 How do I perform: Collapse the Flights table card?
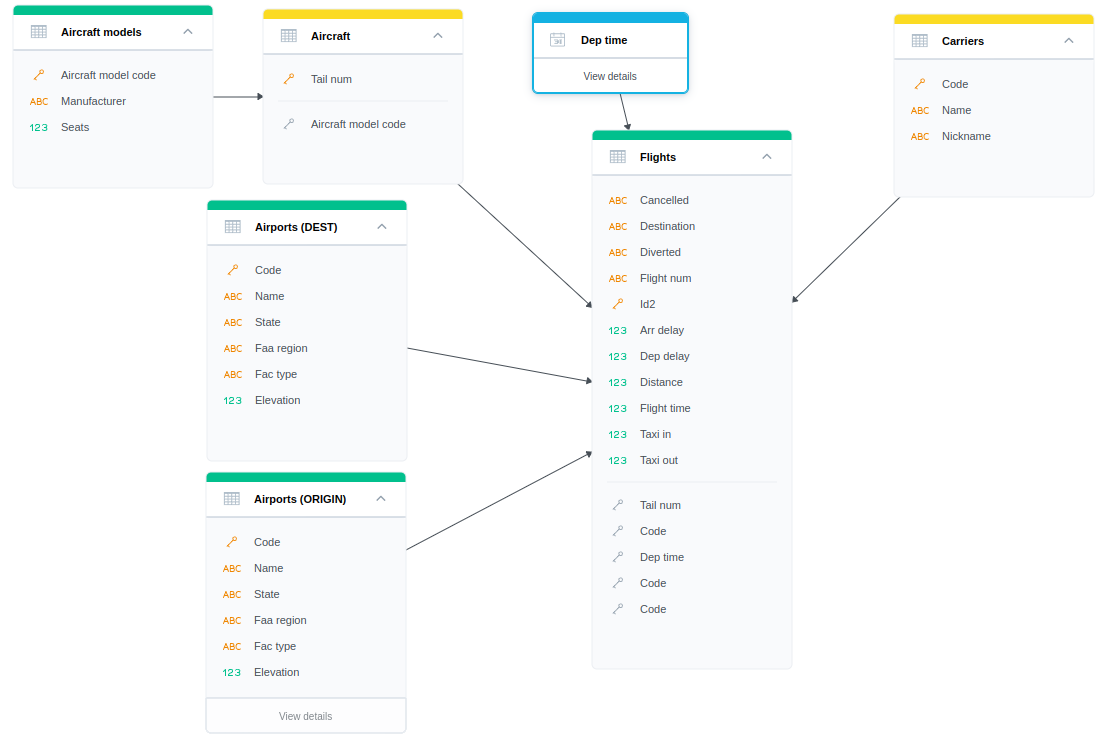click(x=767, y=157)
